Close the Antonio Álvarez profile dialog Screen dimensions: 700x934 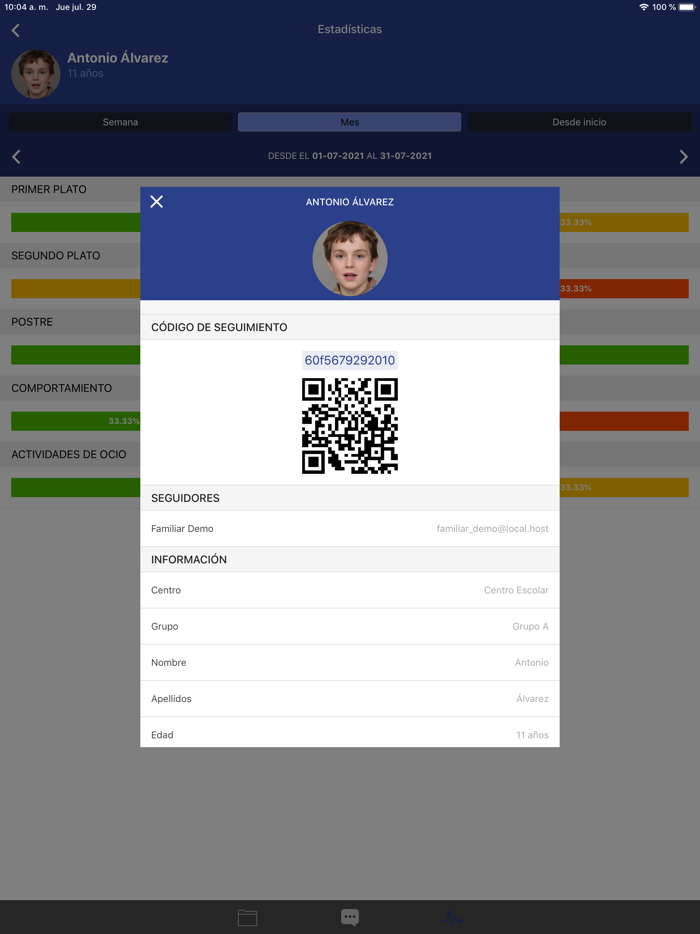[x=157, y=202]
